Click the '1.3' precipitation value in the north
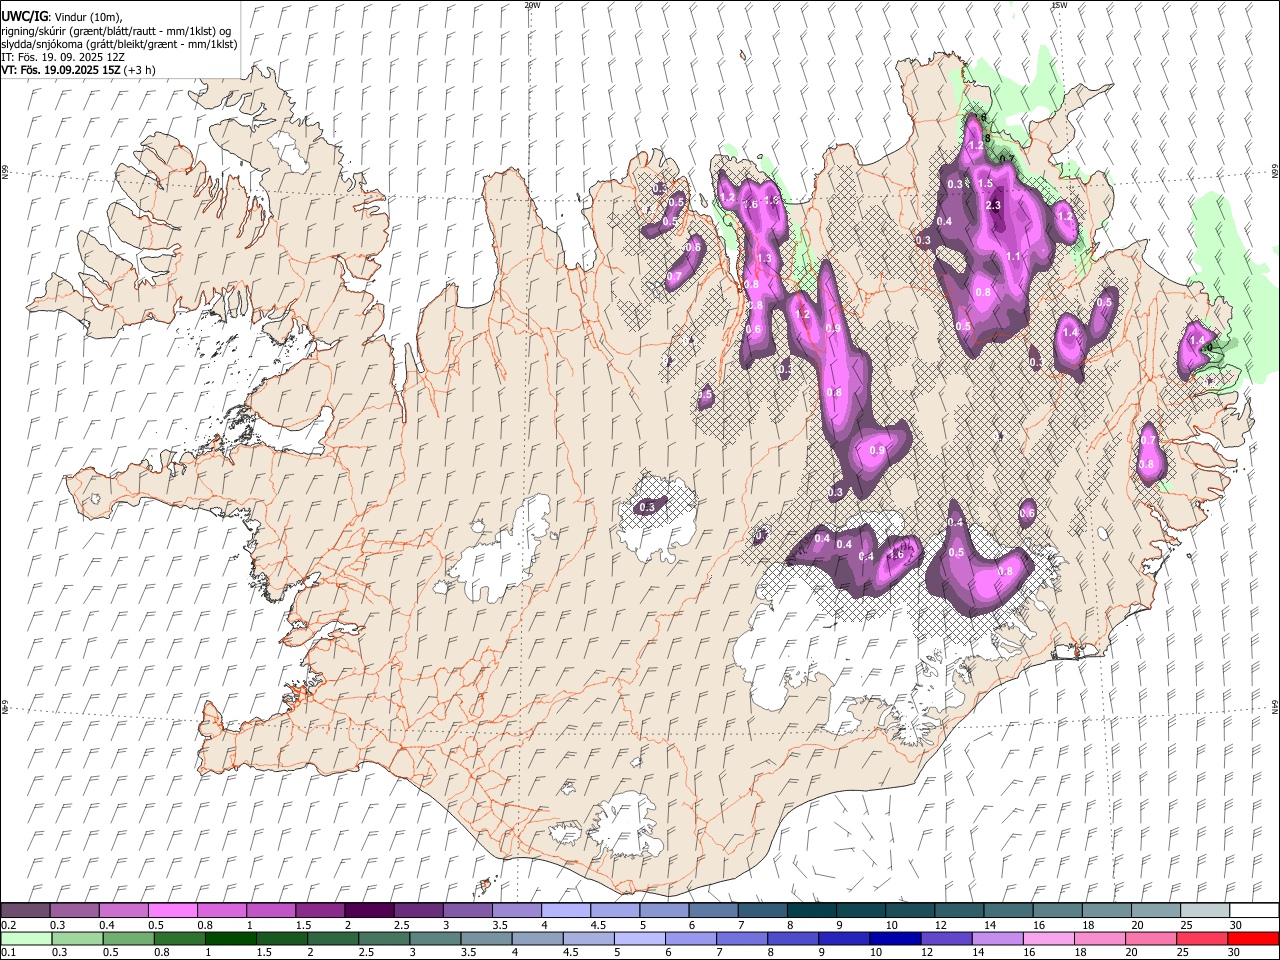Image resolution: width=1280 pixels, height=960 pixels. tap(765, 258)
